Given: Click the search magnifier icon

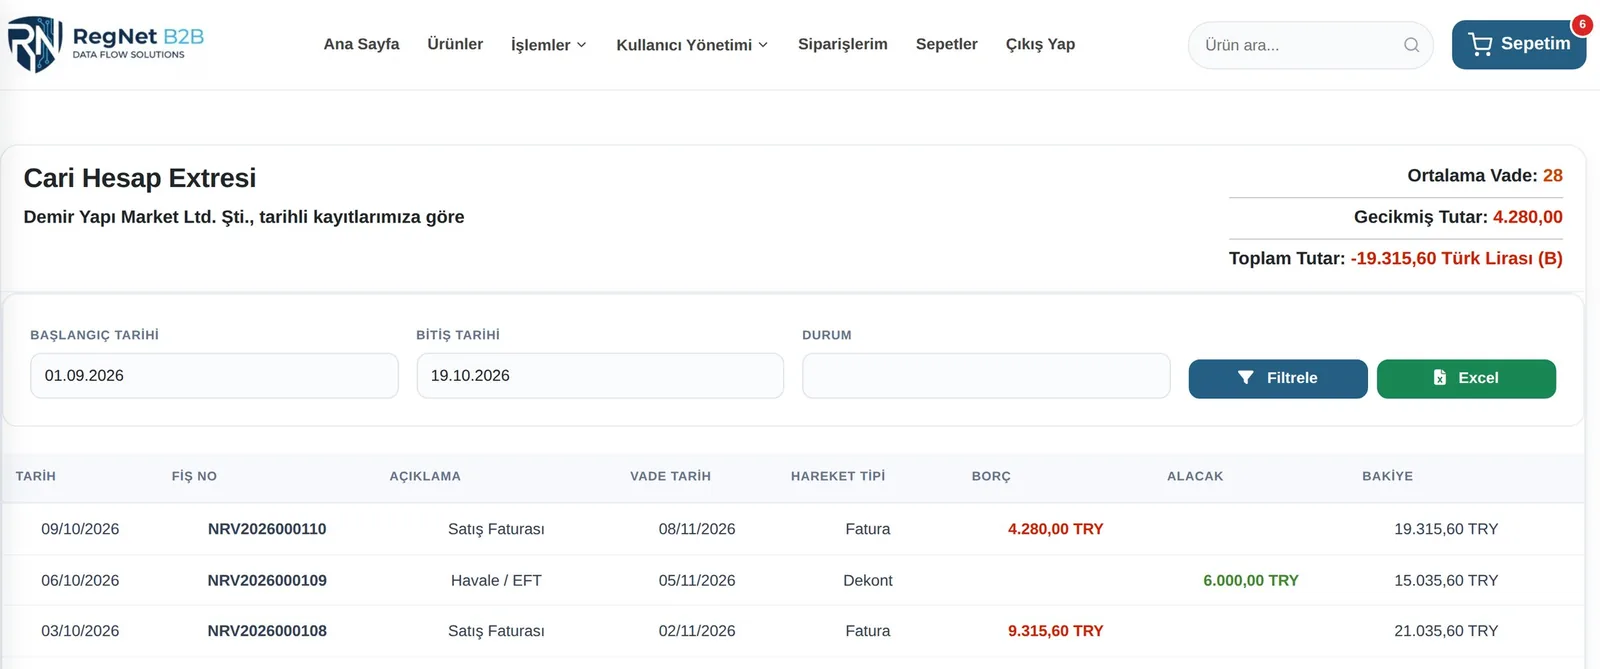Looking at the screenshot, I should pos(1411,45).
